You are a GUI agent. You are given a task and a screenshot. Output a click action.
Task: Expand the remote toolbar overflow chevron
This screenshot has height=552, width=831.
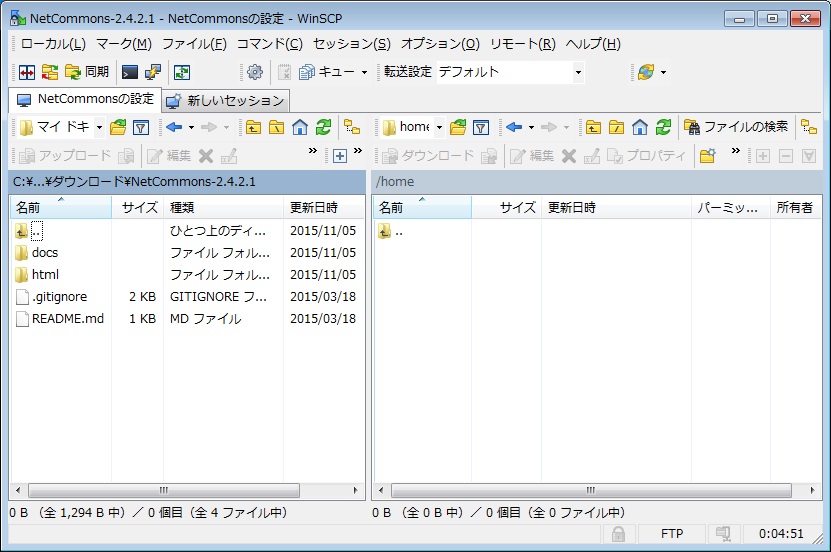pyautogui.click(x=736, y=151)
